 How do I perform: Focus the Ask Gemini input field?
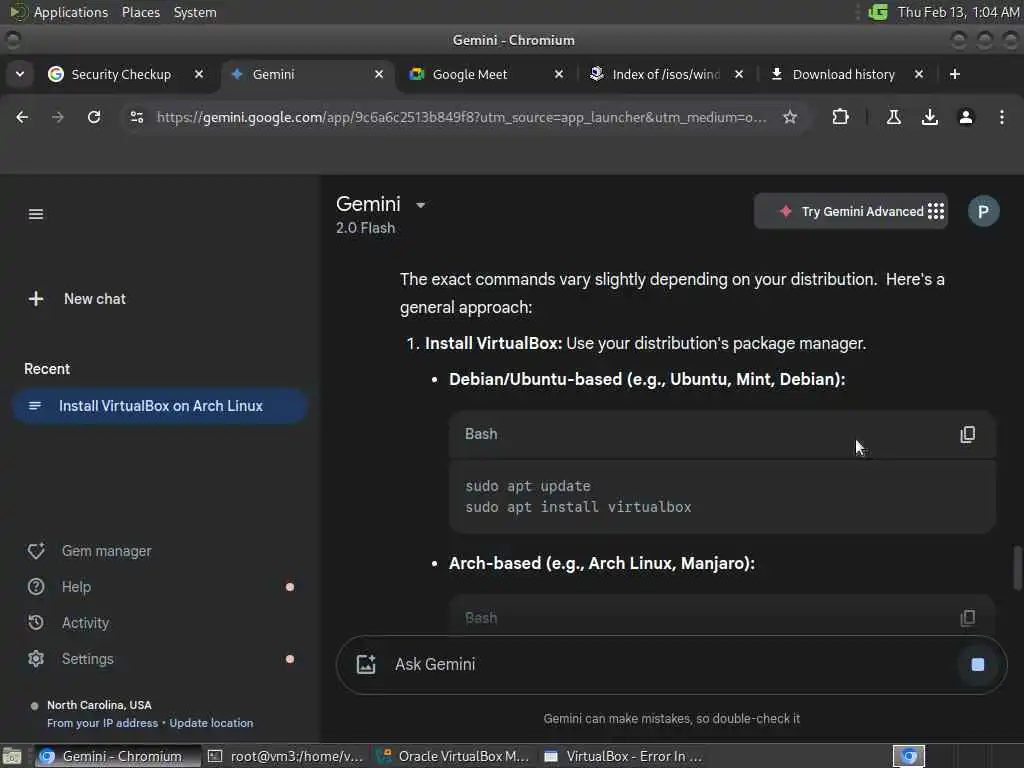[x=673, y=664]
